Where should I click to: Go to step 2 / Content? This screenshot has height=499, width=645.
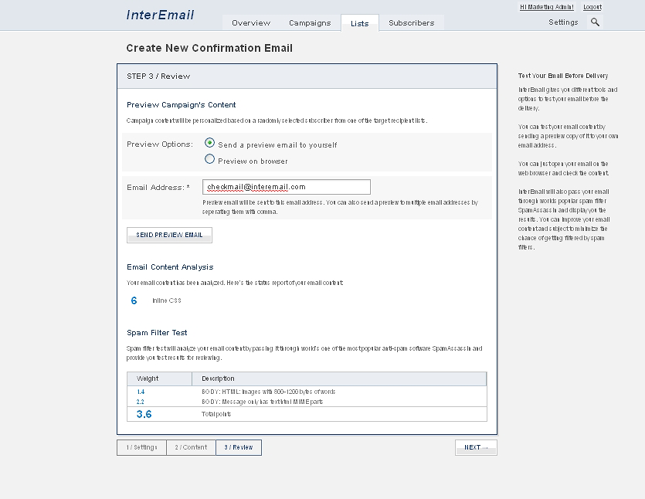pyautogui.click(x=190, y=447)
